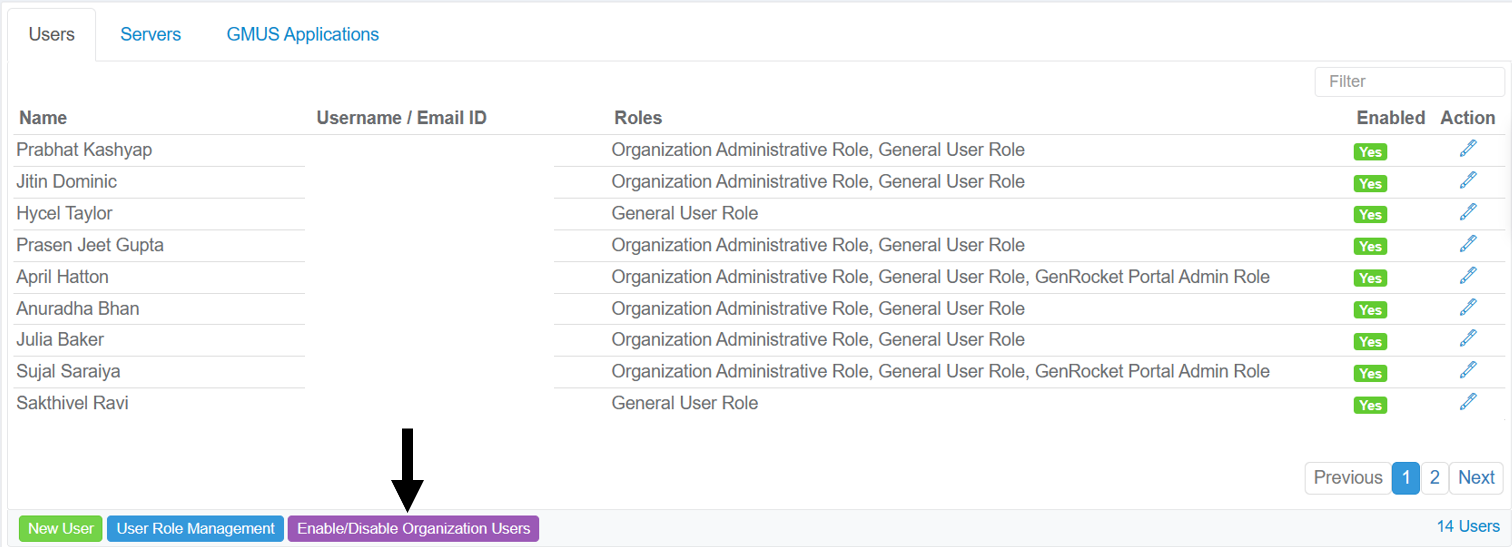Click into the Filter input field
This screenshot has width=1512, height=547.
[x=1409, y=81]
